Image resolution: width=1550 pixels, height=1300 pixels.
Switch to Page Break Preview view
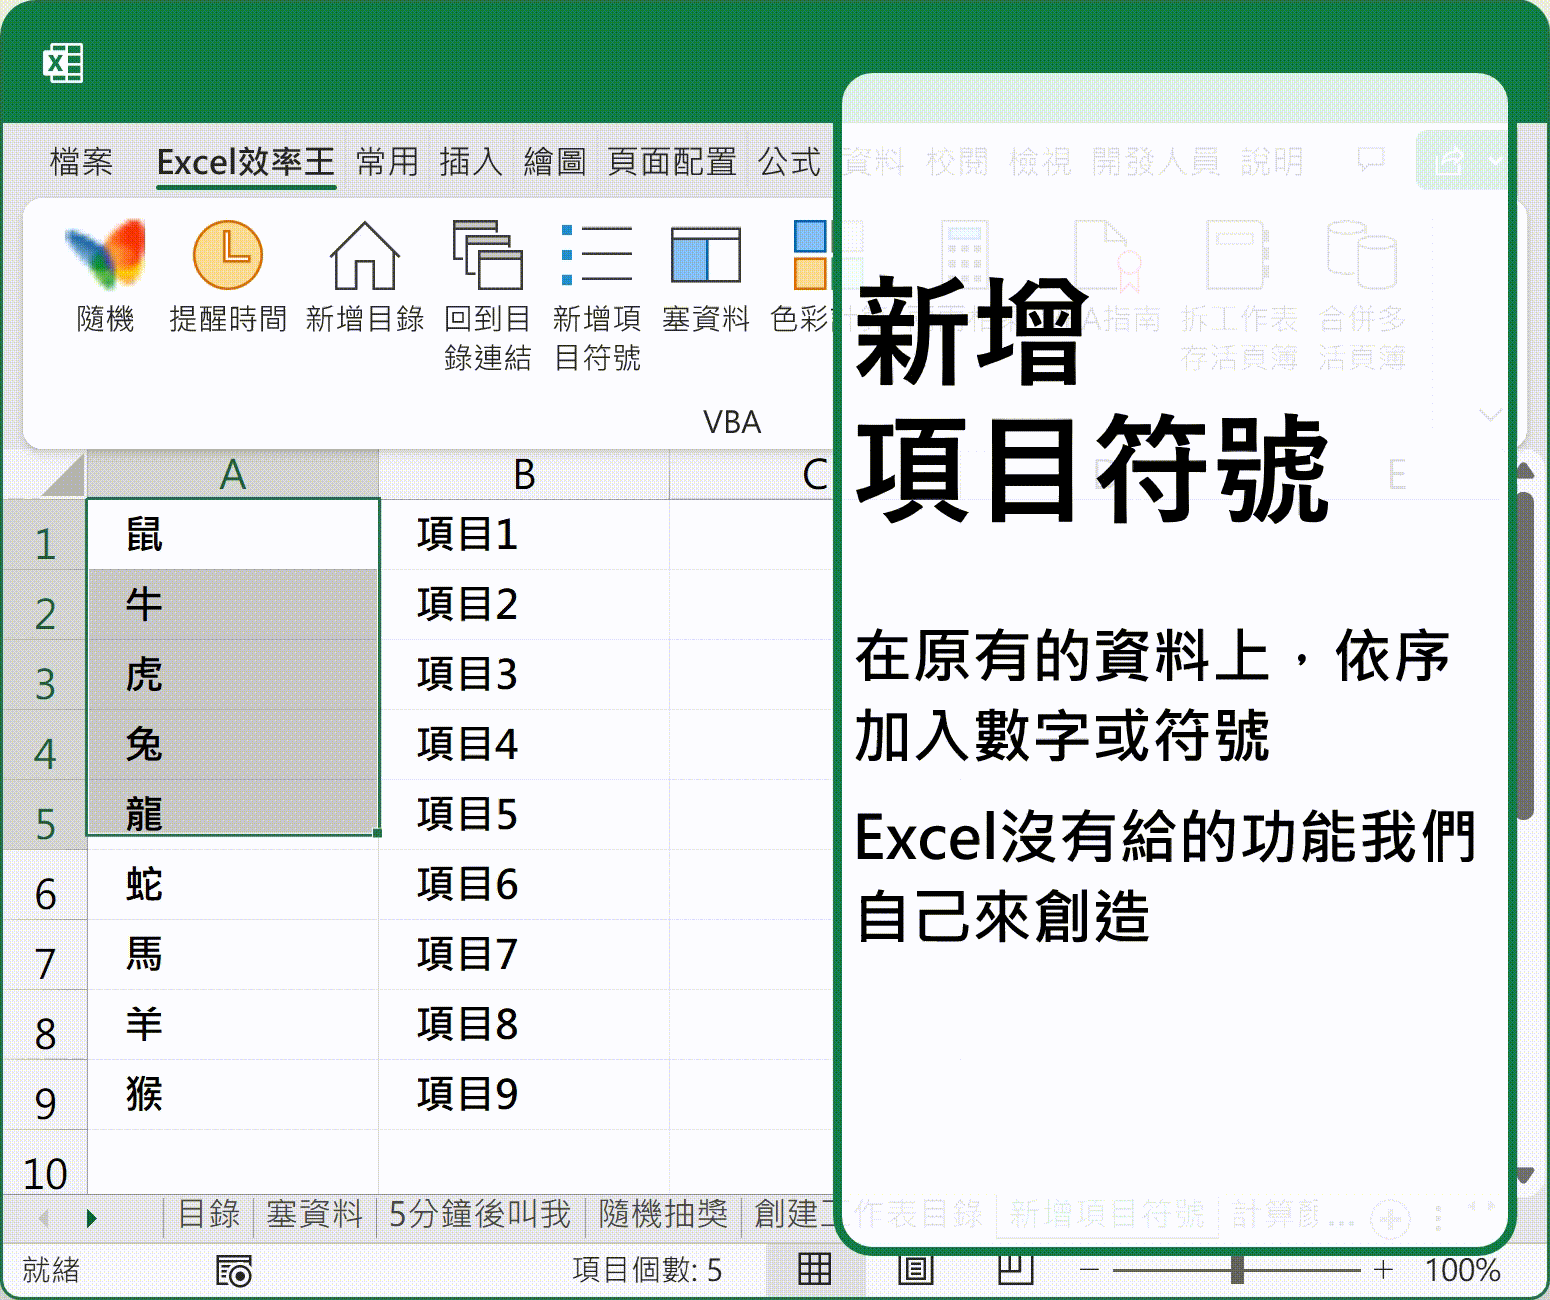pyautogui.click(x=1015, y=1269)
